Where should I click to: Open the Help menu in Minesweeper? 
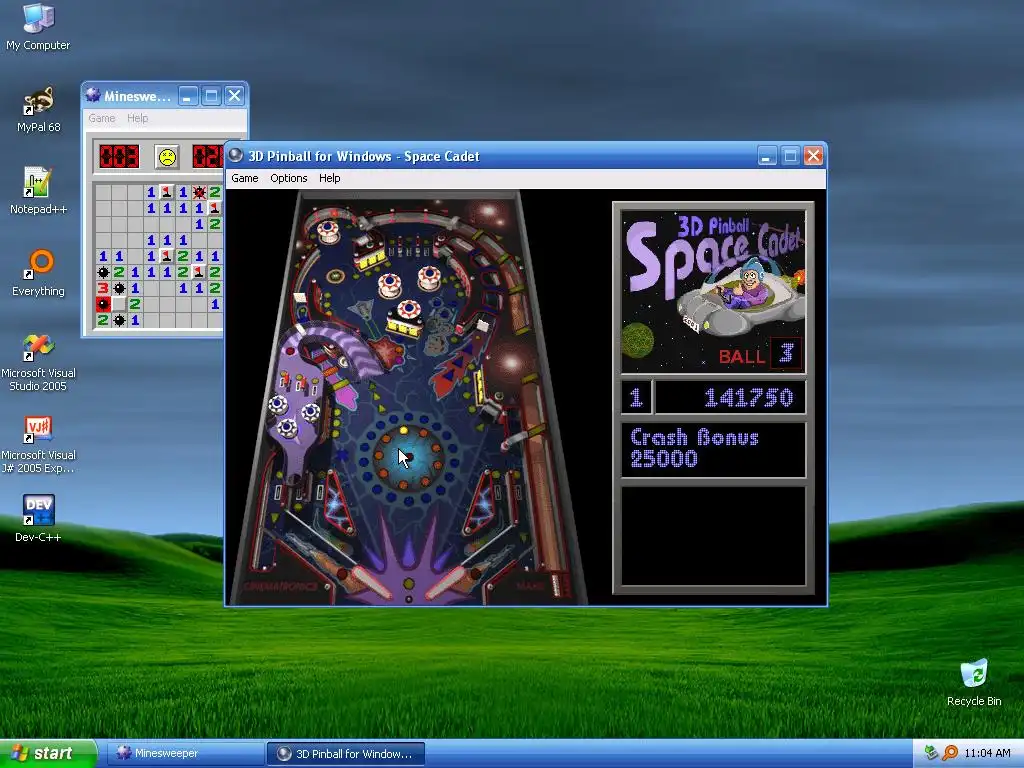coord(137,118)
